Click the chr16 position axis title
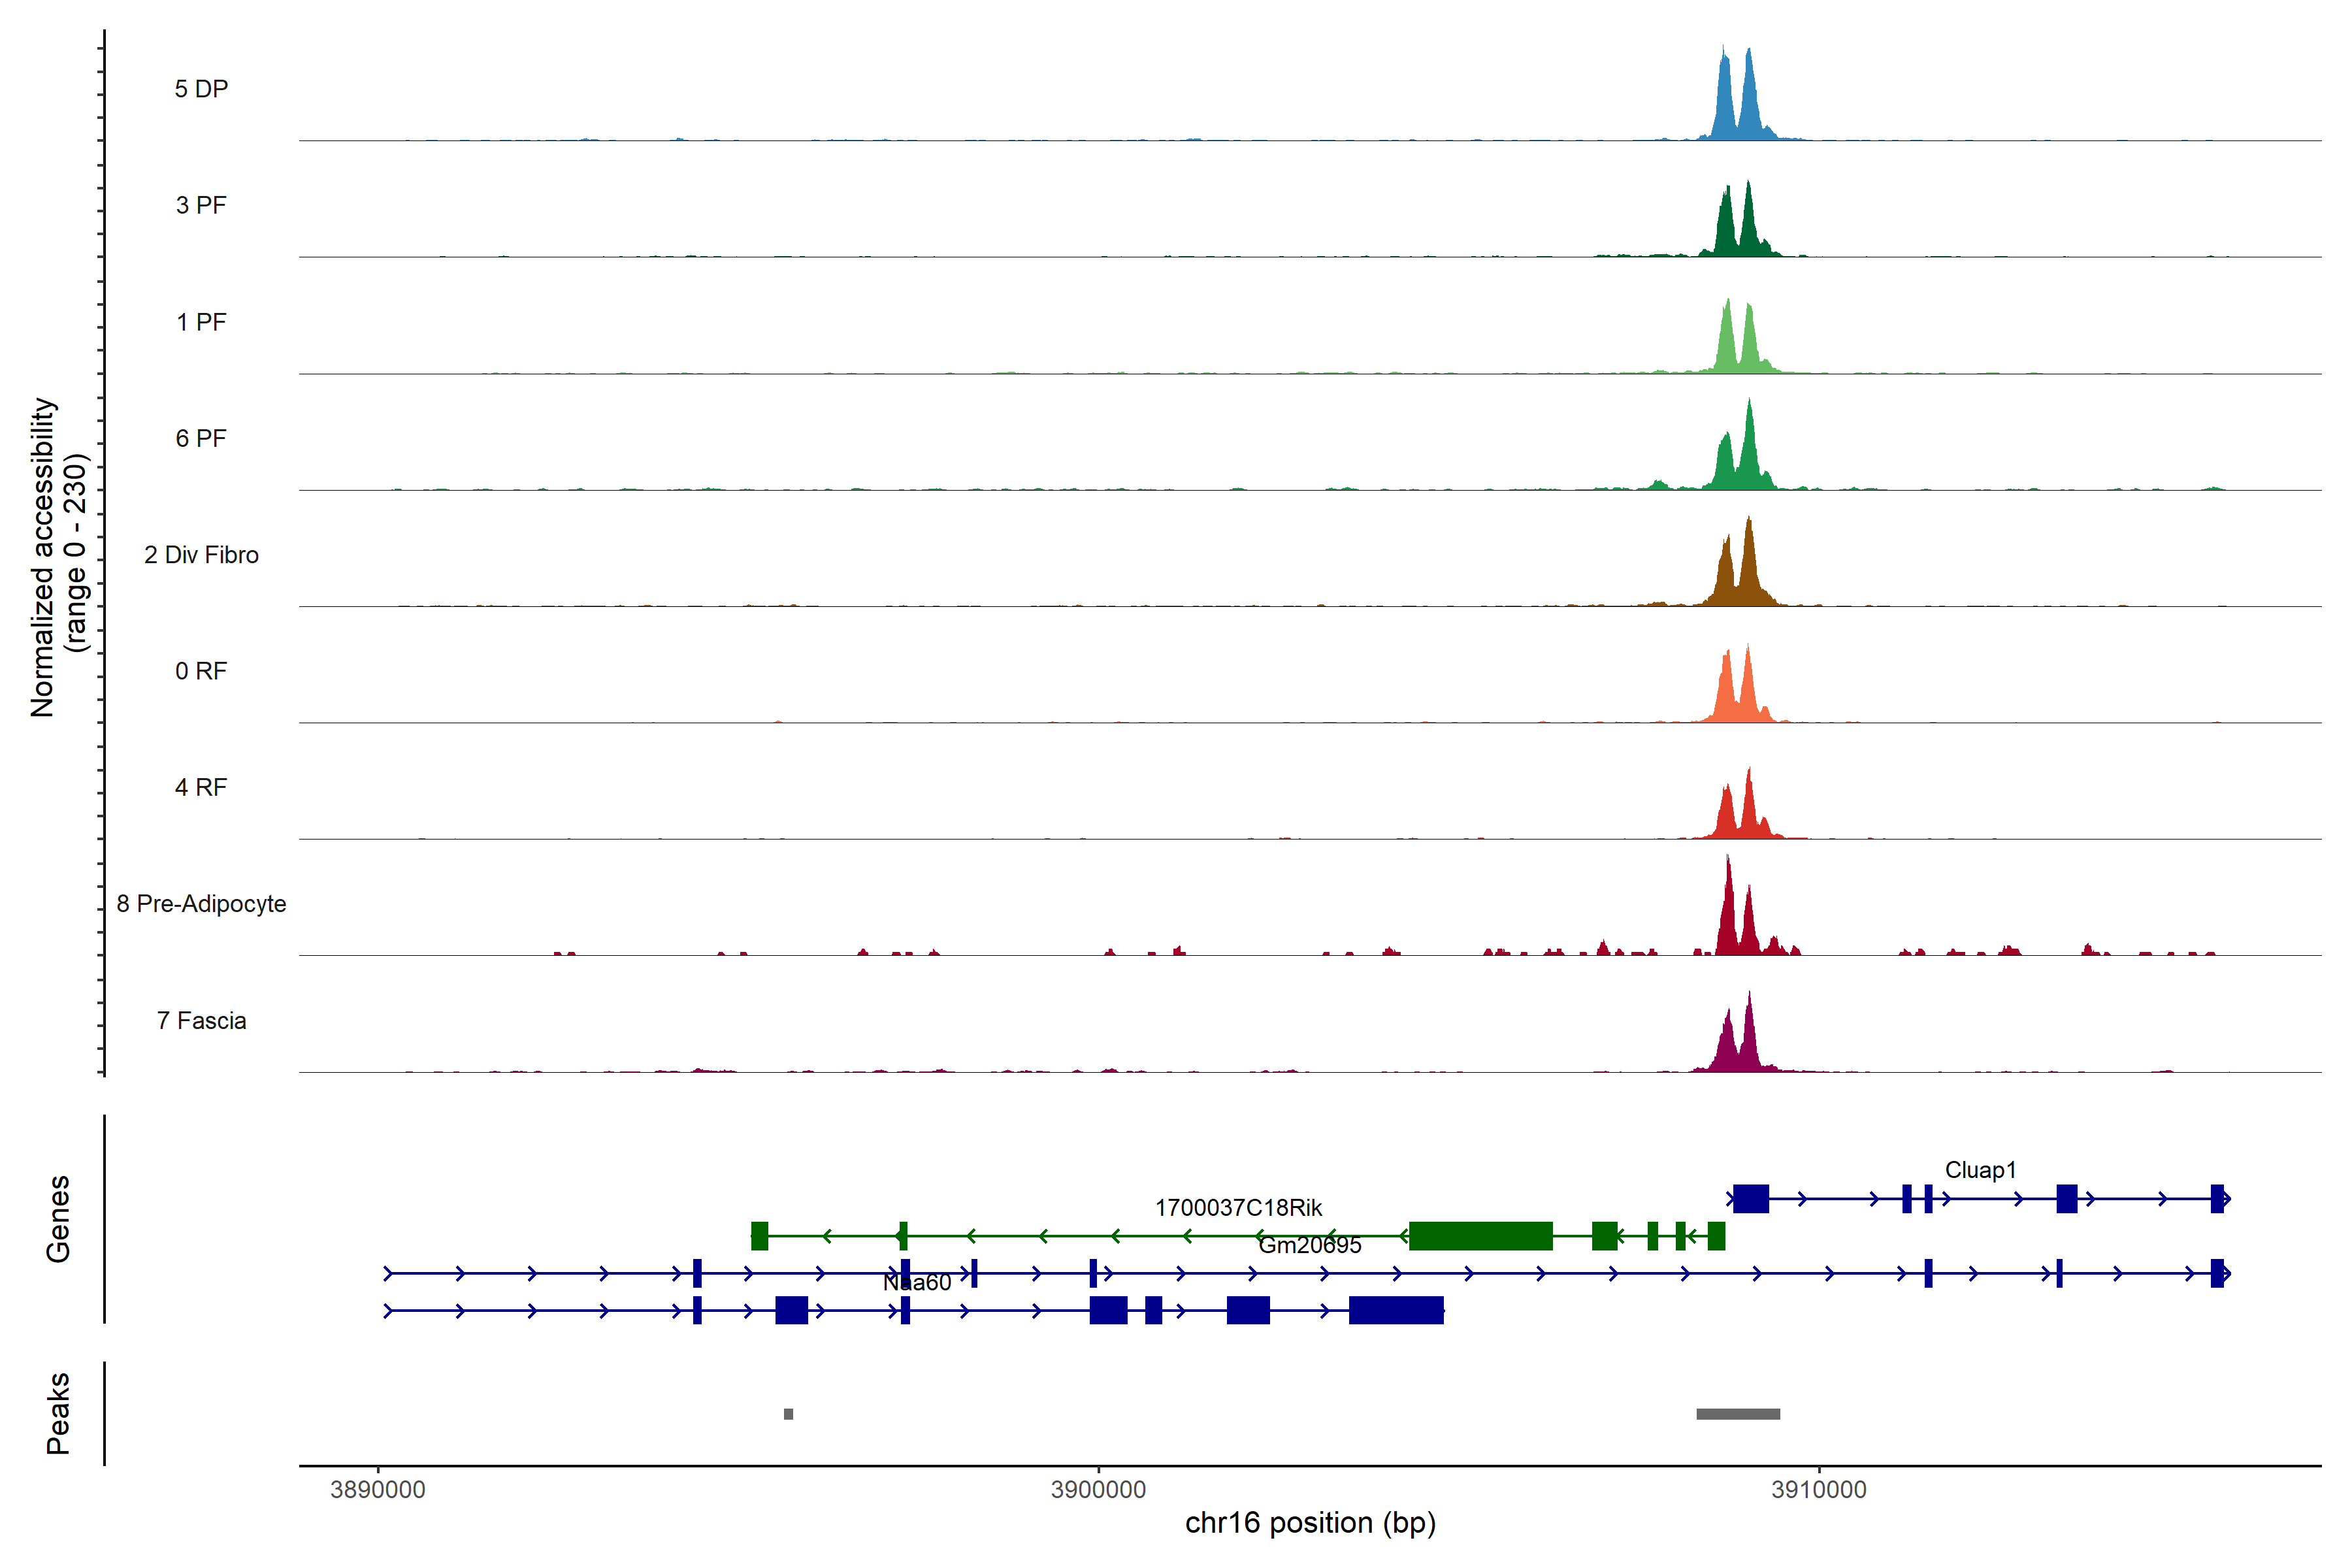 coord(1310,1523)
